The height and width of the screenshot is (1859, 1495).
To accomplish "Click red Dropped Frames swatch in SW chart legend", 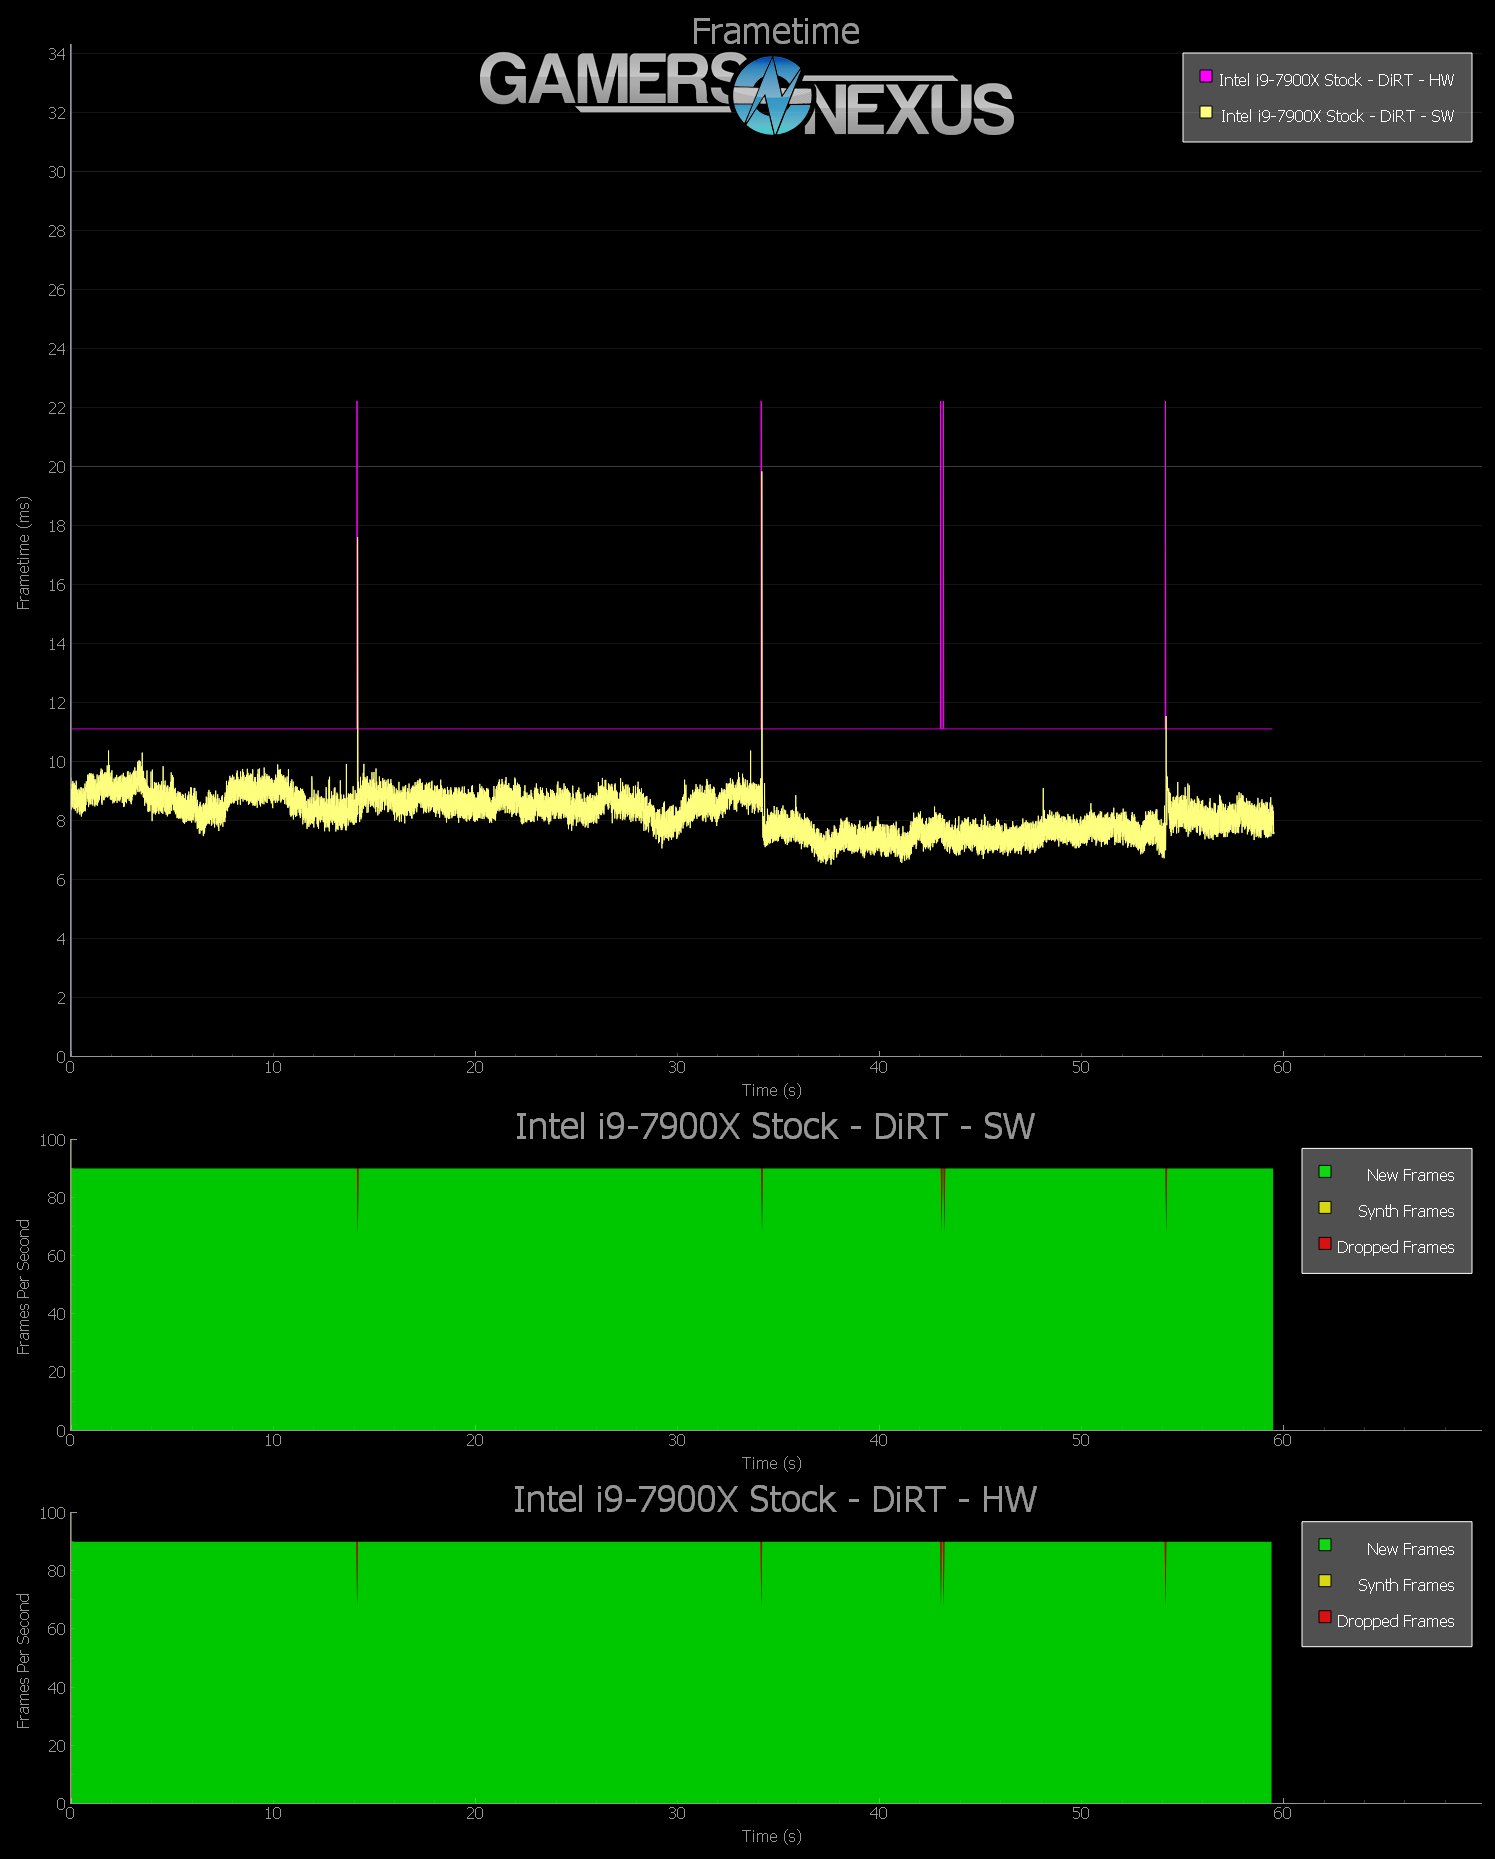I will point(1325,1243).
